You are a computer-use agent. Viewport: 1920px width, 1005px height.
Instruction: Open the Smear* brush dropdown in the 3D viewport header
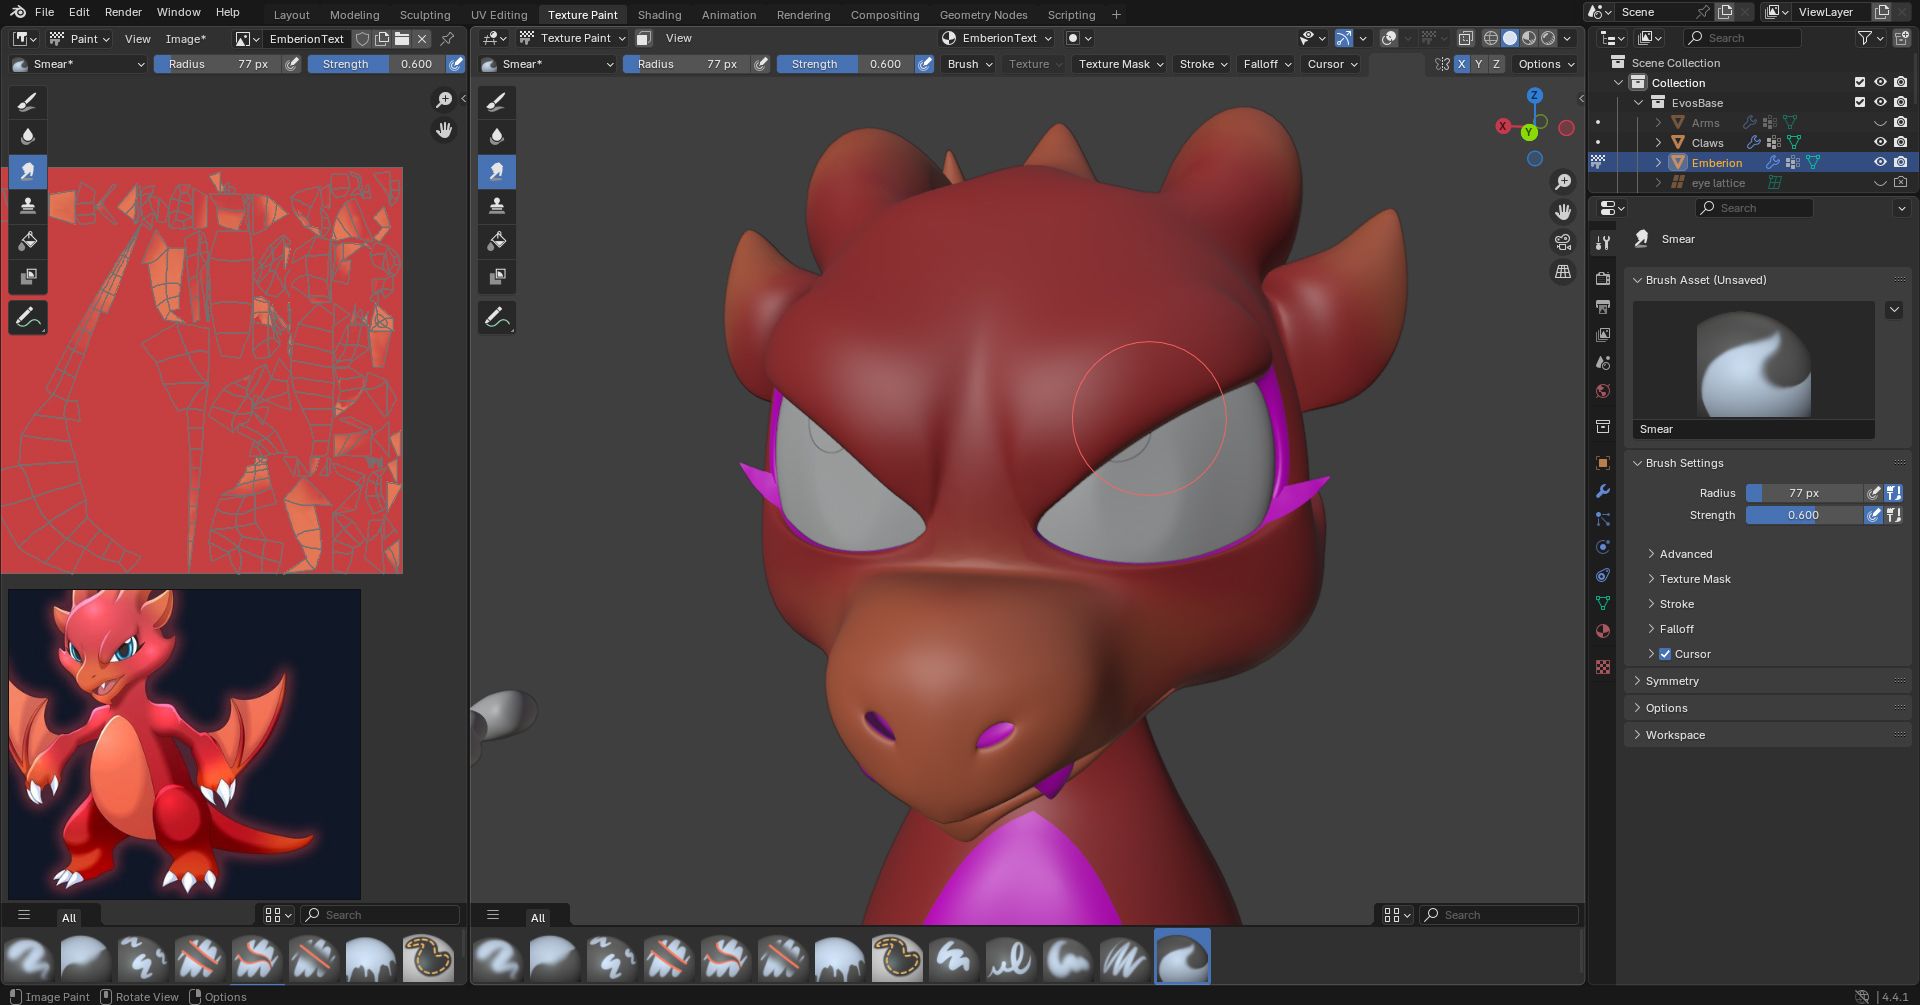[x=548, y=64]
